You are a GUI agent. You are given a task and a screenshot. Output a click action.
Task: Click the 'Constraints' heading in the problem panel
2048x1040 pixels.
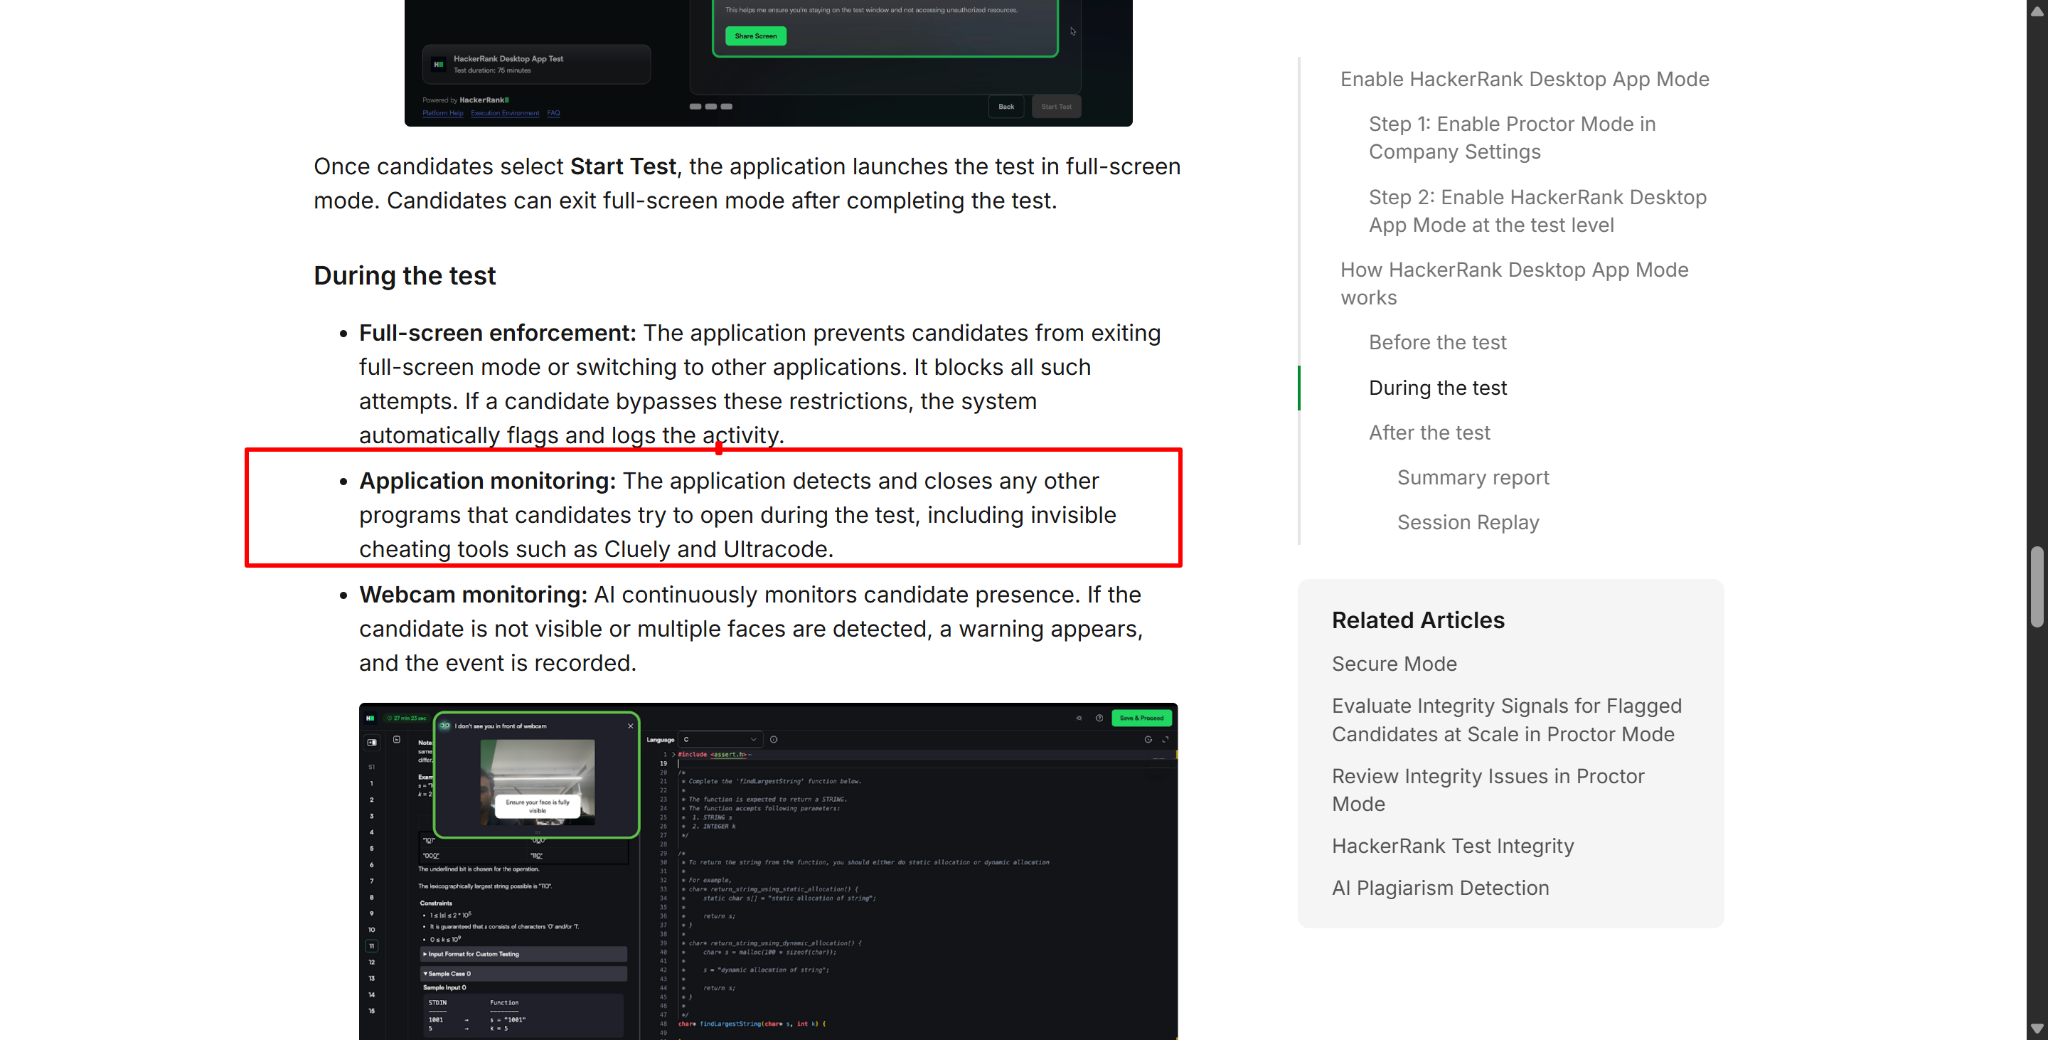tap(436, 903)
